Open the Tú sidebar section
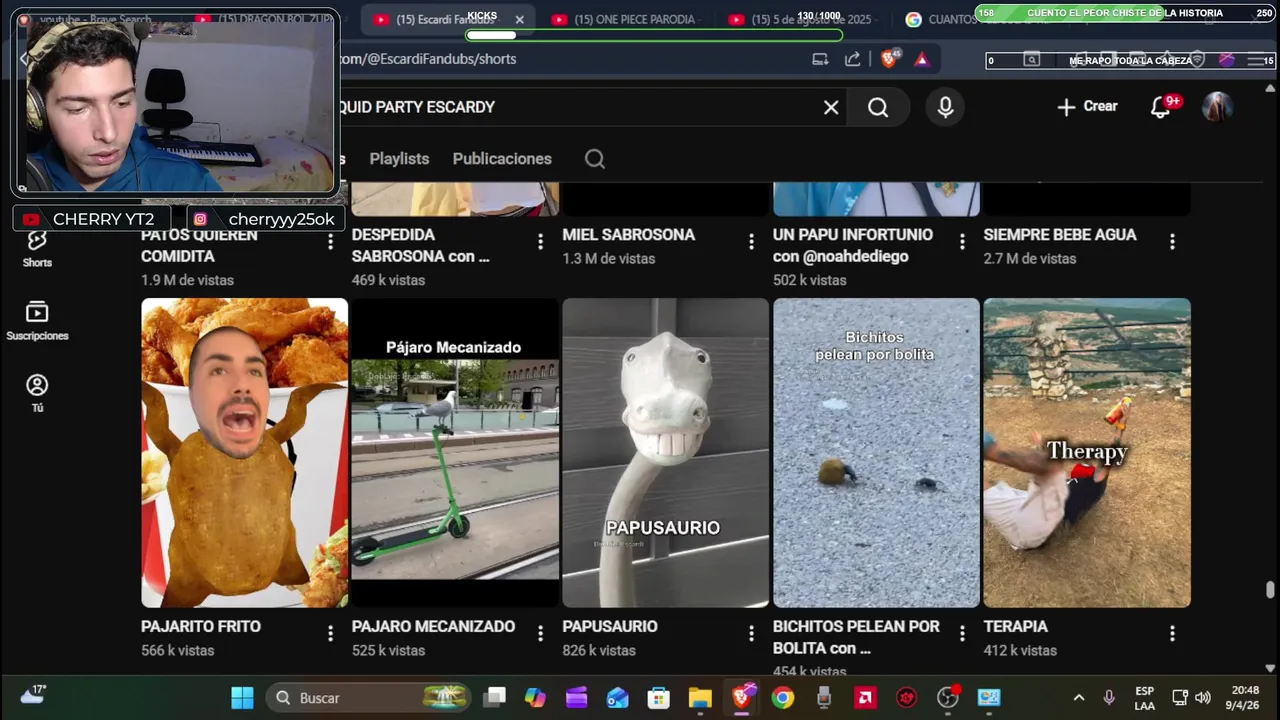The image size is (1280, 720). coord(37,393)
